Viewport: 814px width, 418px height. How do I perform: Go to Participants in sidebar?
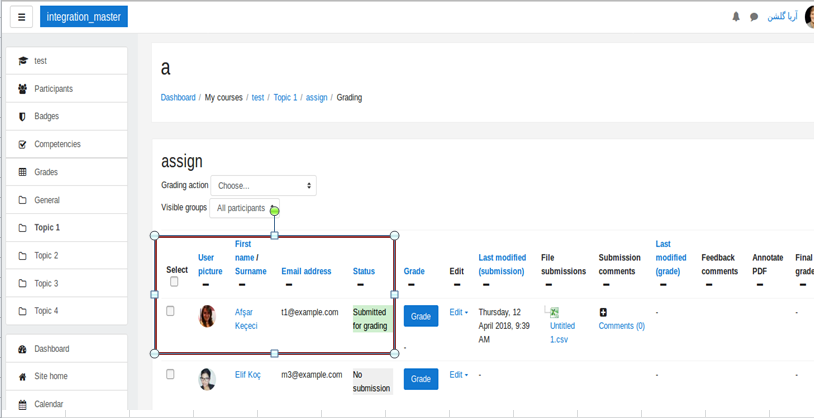tap(66, 89)
